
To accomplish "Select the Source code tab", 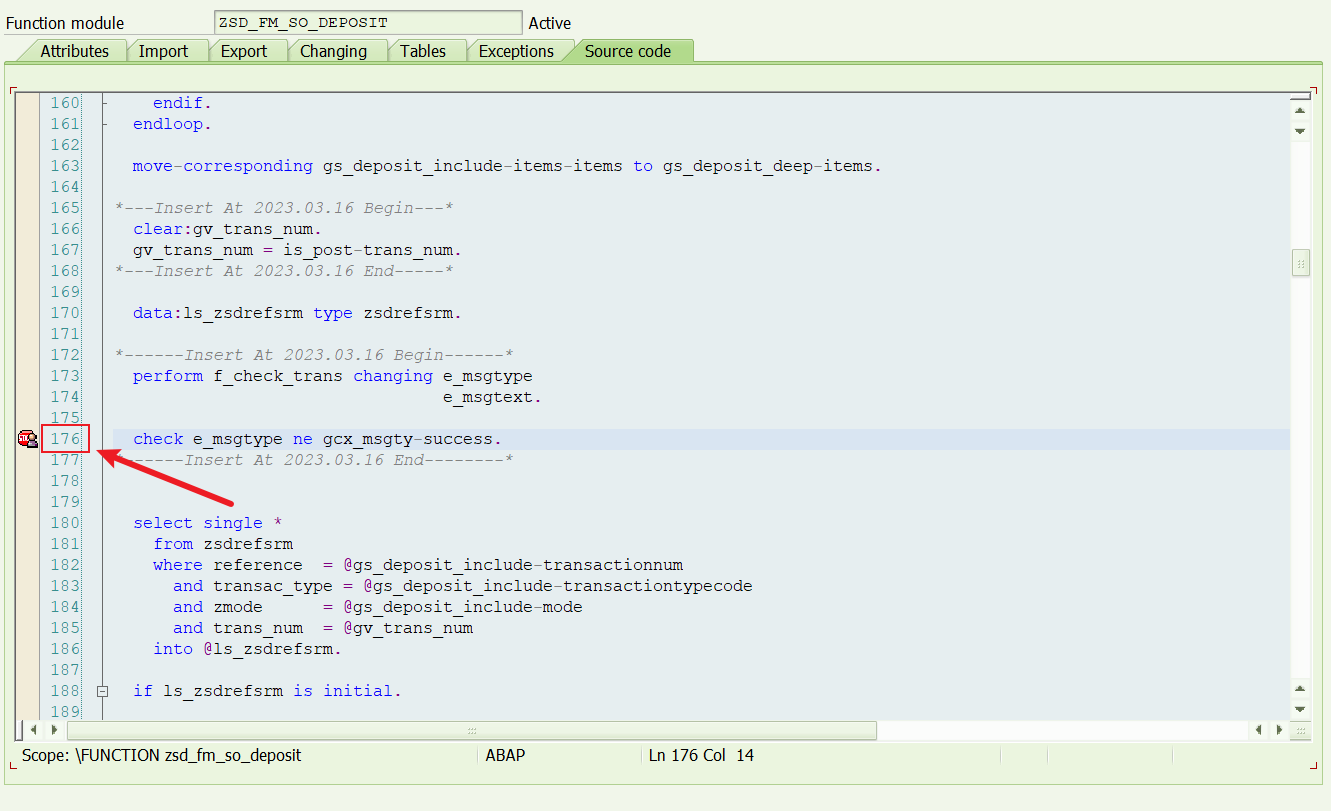I will pos(627,51).
